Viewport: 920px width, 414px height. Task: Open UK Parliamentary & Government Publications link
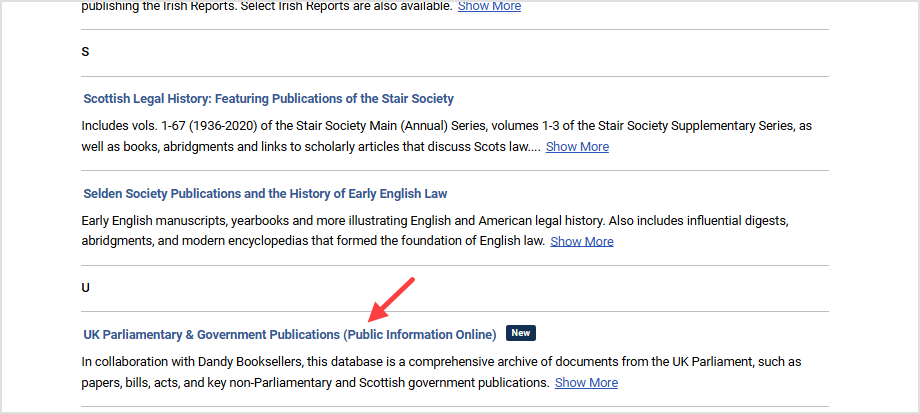tap(290, 334)
